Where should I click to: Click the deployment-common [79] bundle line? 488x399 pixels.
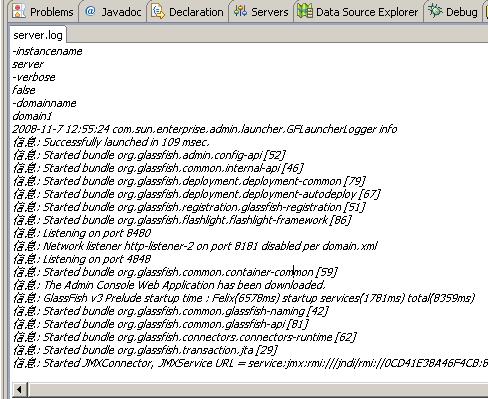coord(189,181)
